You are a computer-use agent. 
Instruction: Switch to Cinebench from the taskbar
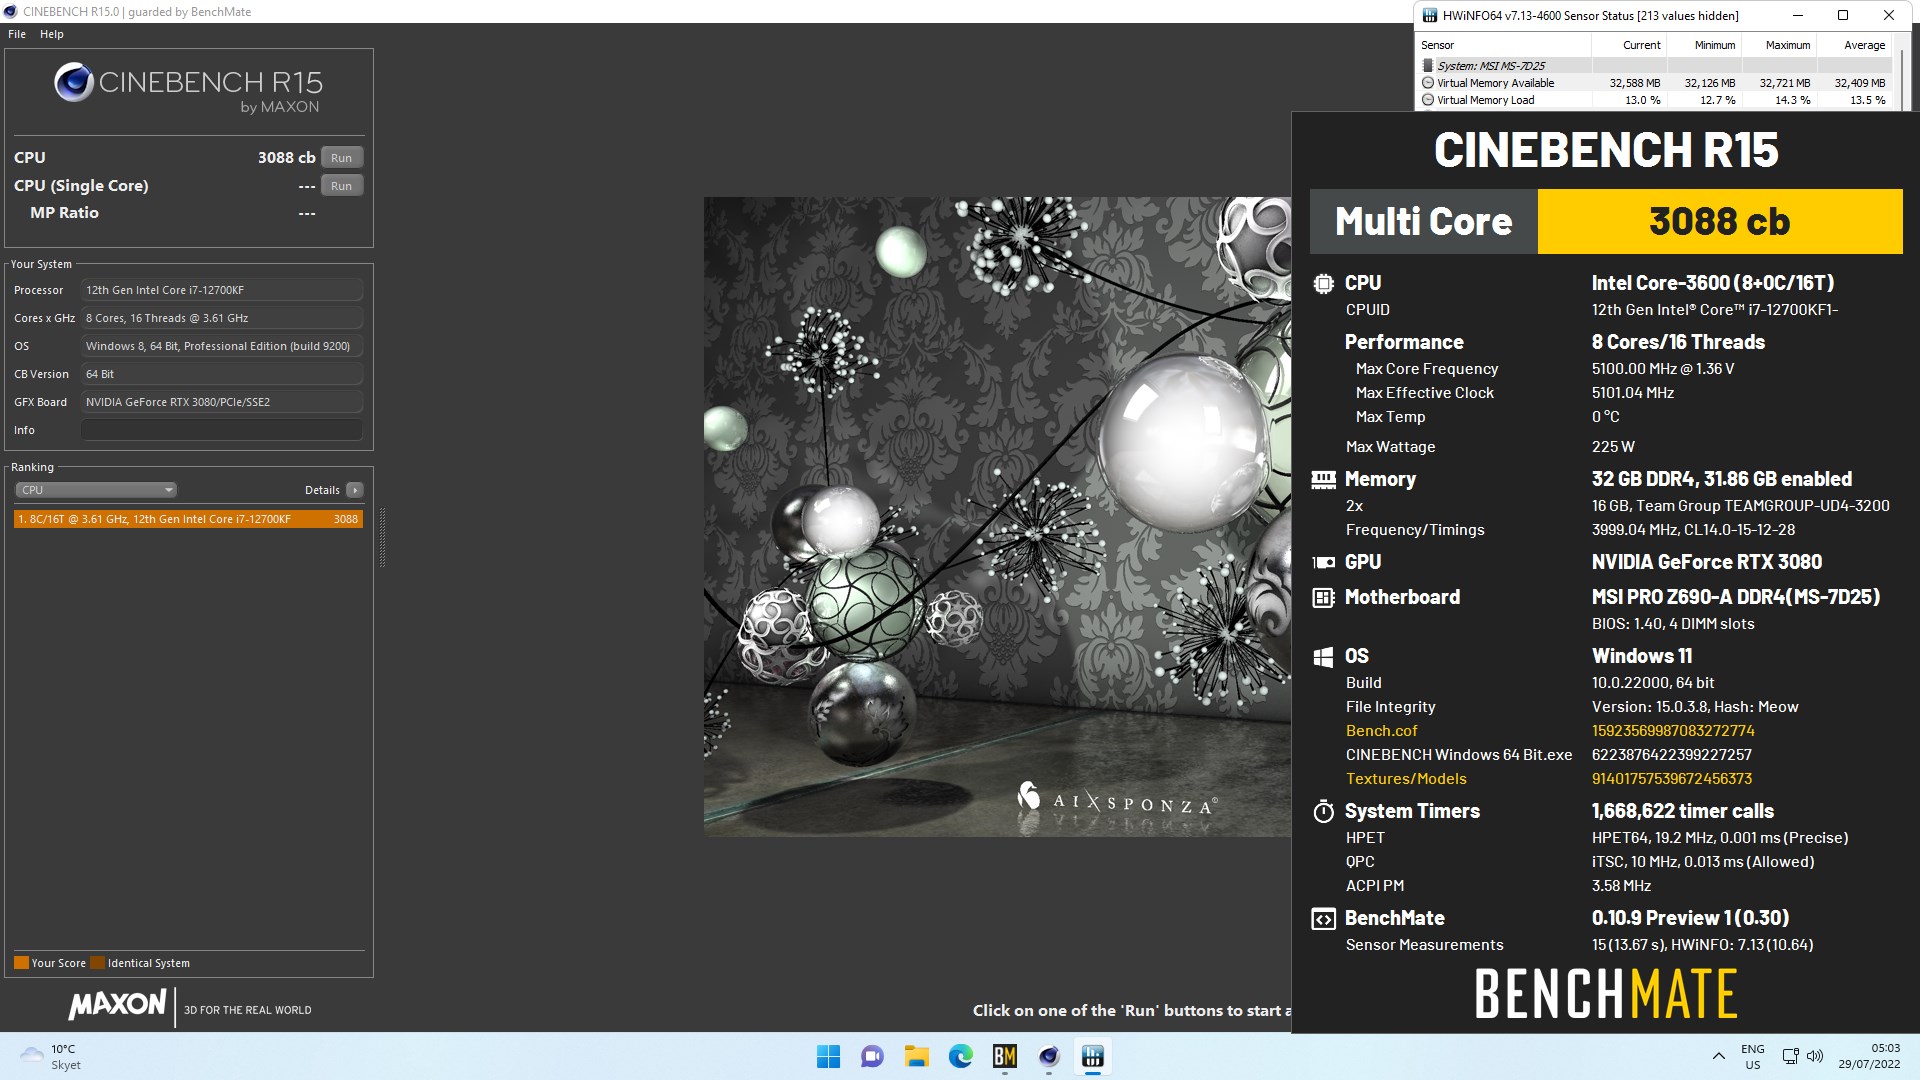pos(1048,1057)
